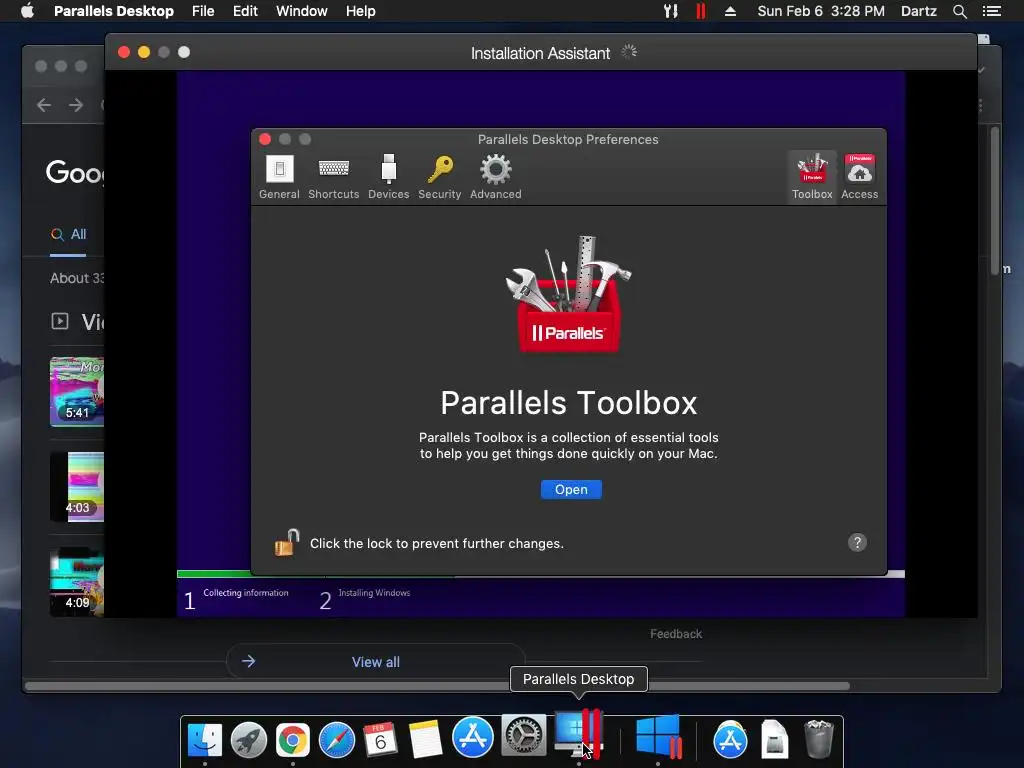Click the Parallels Toolbox menu bar icon
Image resolution: width=1024 pixels, height=768 pixels.
[x=671, y=11]
